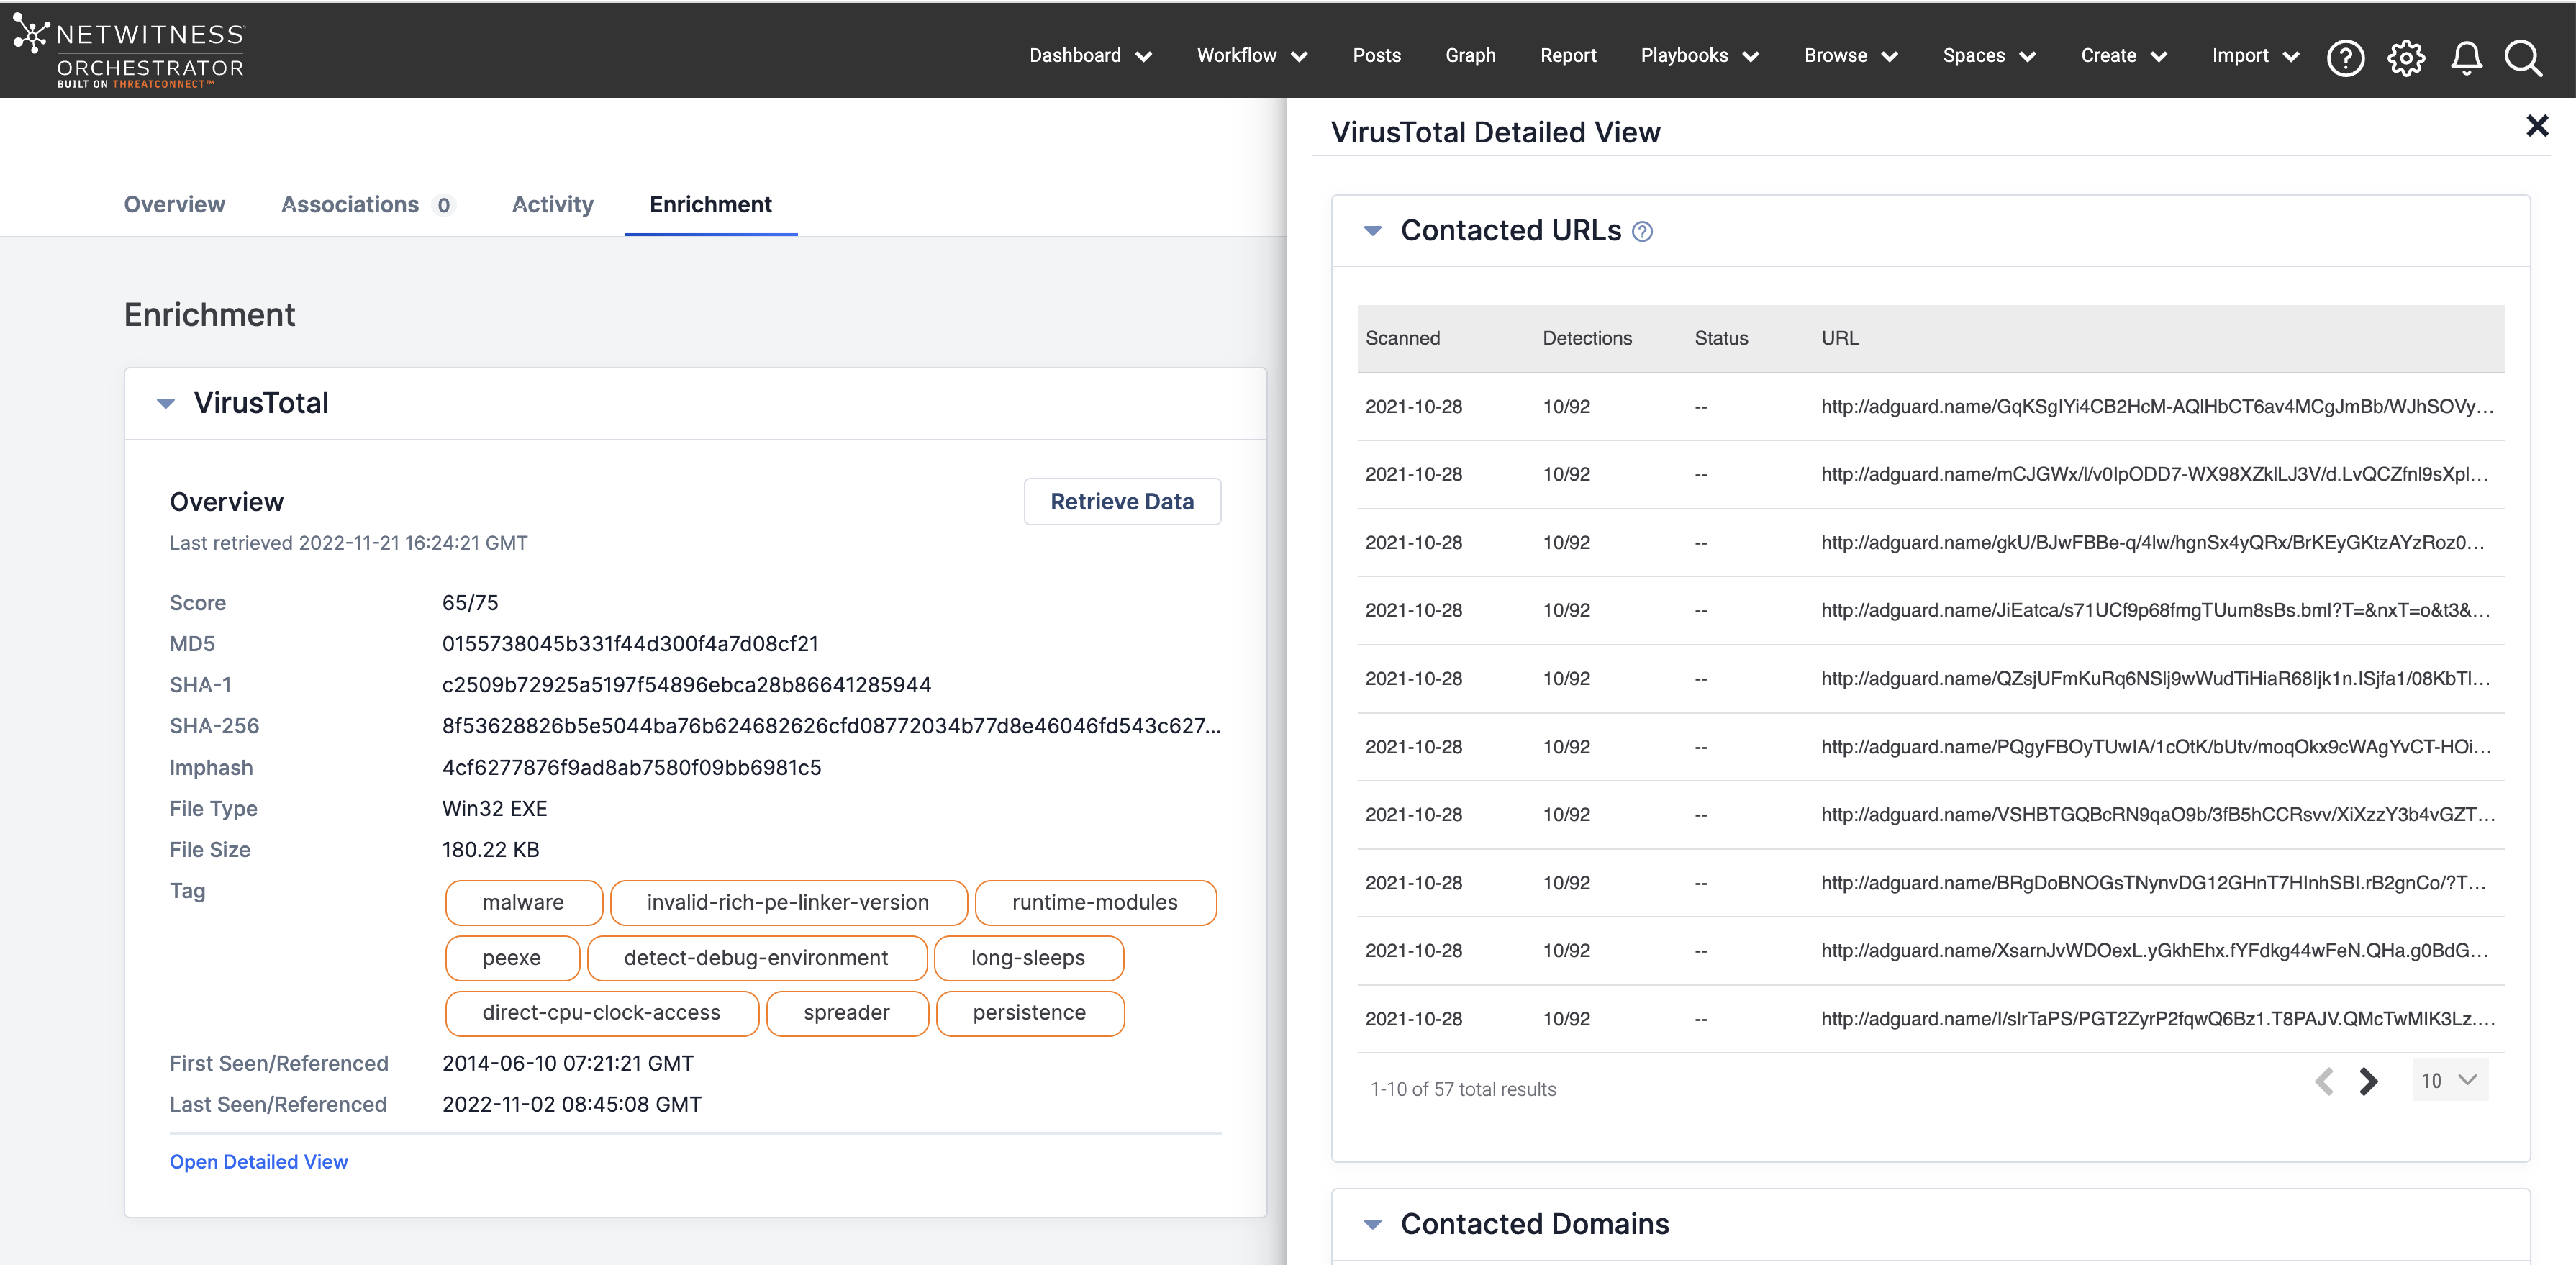Click the Status column header
This screenshot has width=2576, height=1265.
click(1721, 339)
